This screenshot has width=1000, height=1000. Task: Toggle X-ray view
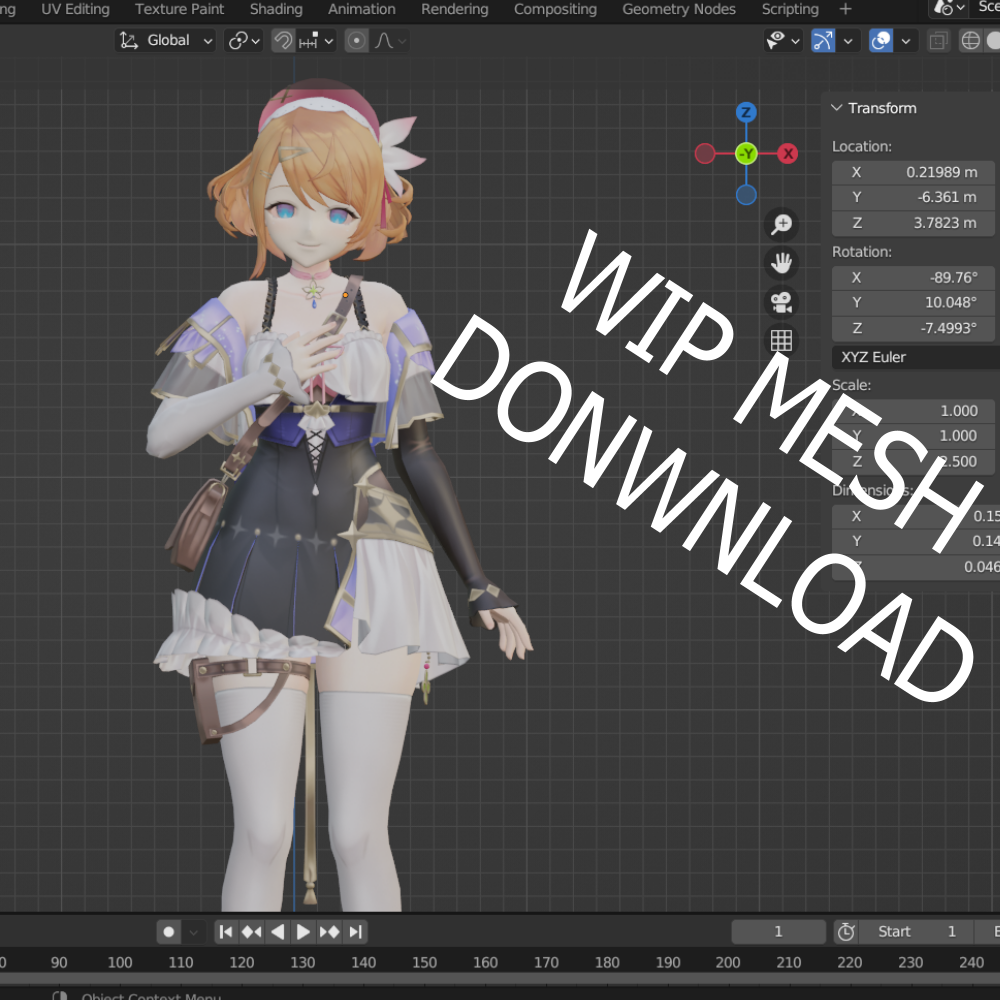(938, 41)
